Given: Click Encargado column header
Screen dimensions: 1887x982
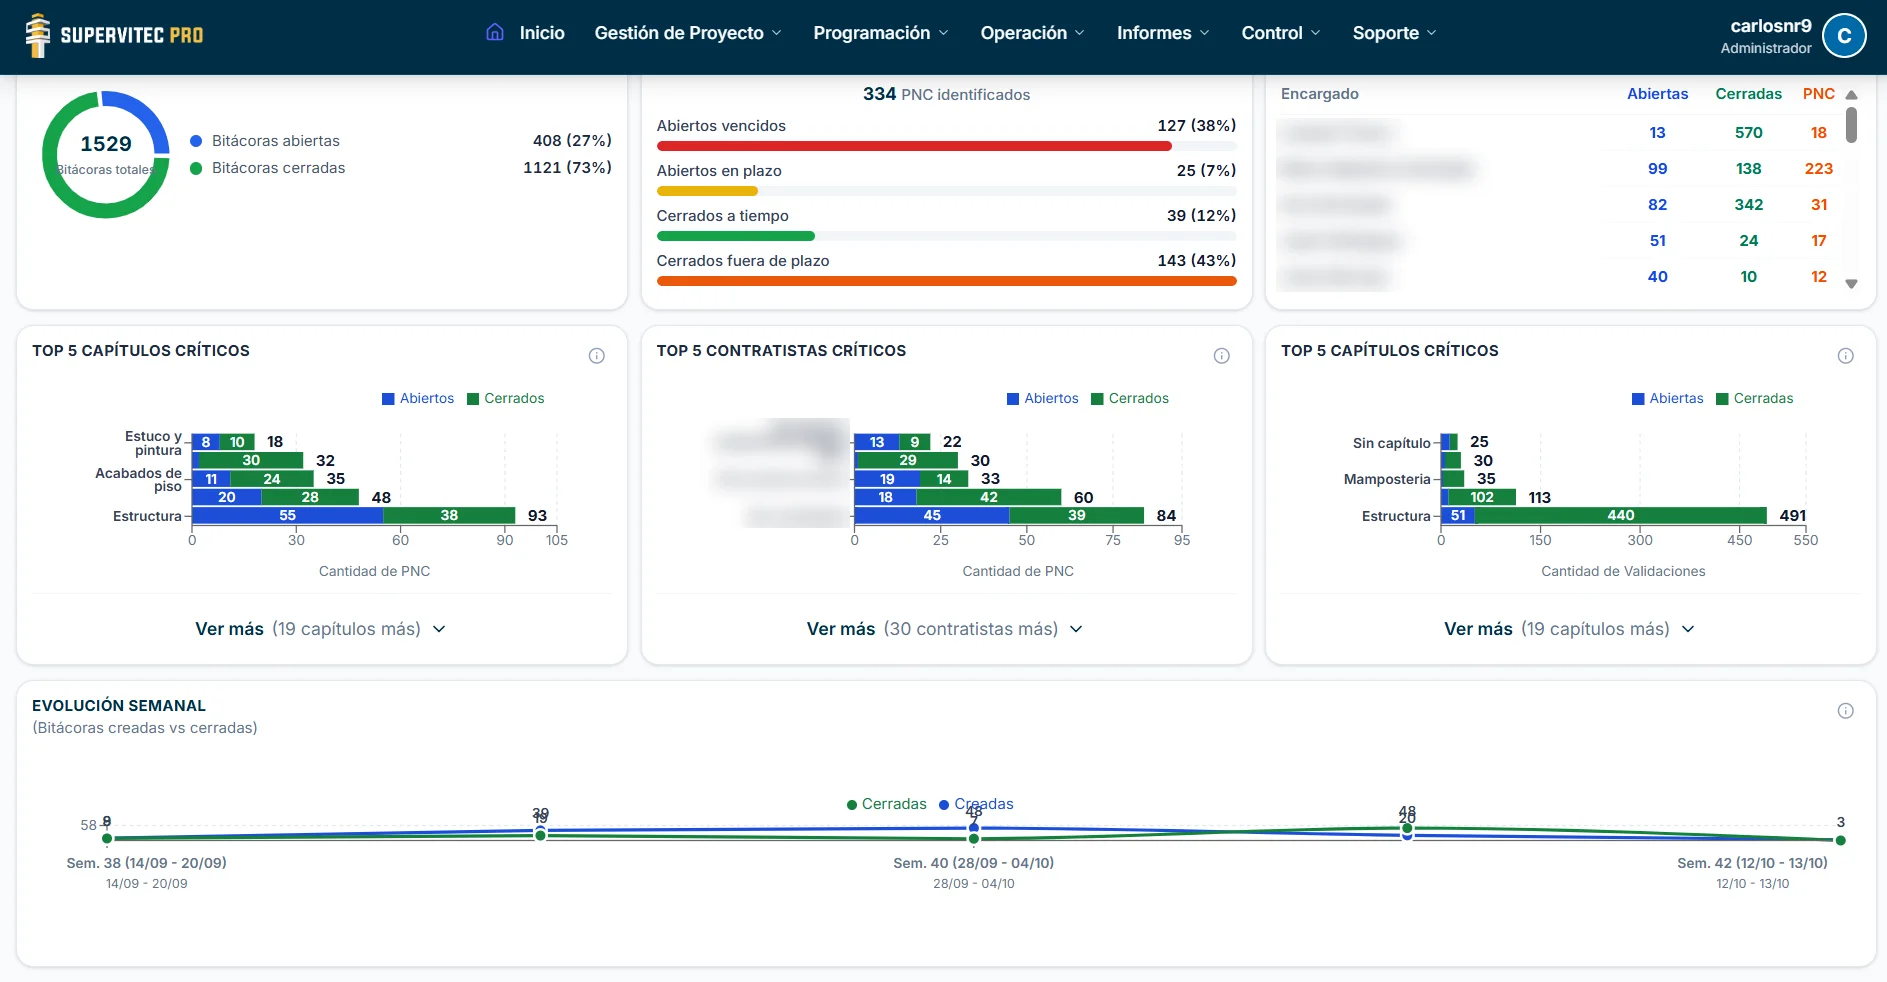Looking at the screenshot, I should click(1320, 94).
